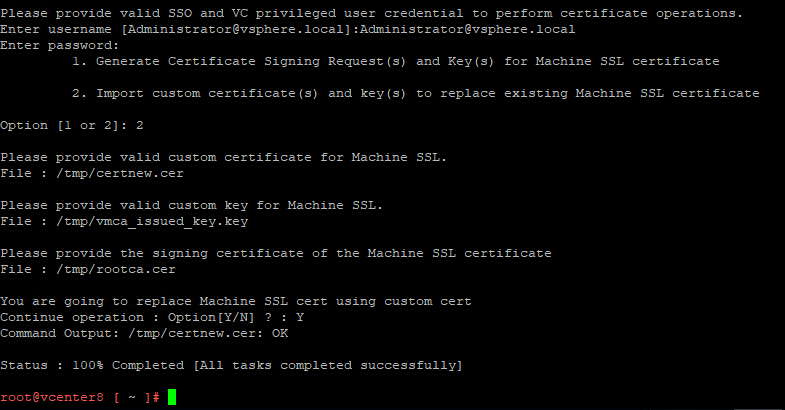The height and width of the screenshot is (410, 785).
Task: Click the 'Option [1 or 2]: 2' line
Action: click(x=72, y=125)
